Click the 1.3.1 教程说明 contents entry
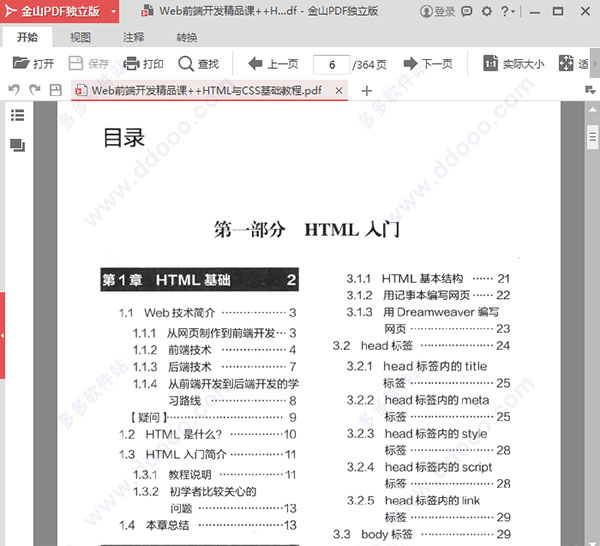 (x=214, y=475)
